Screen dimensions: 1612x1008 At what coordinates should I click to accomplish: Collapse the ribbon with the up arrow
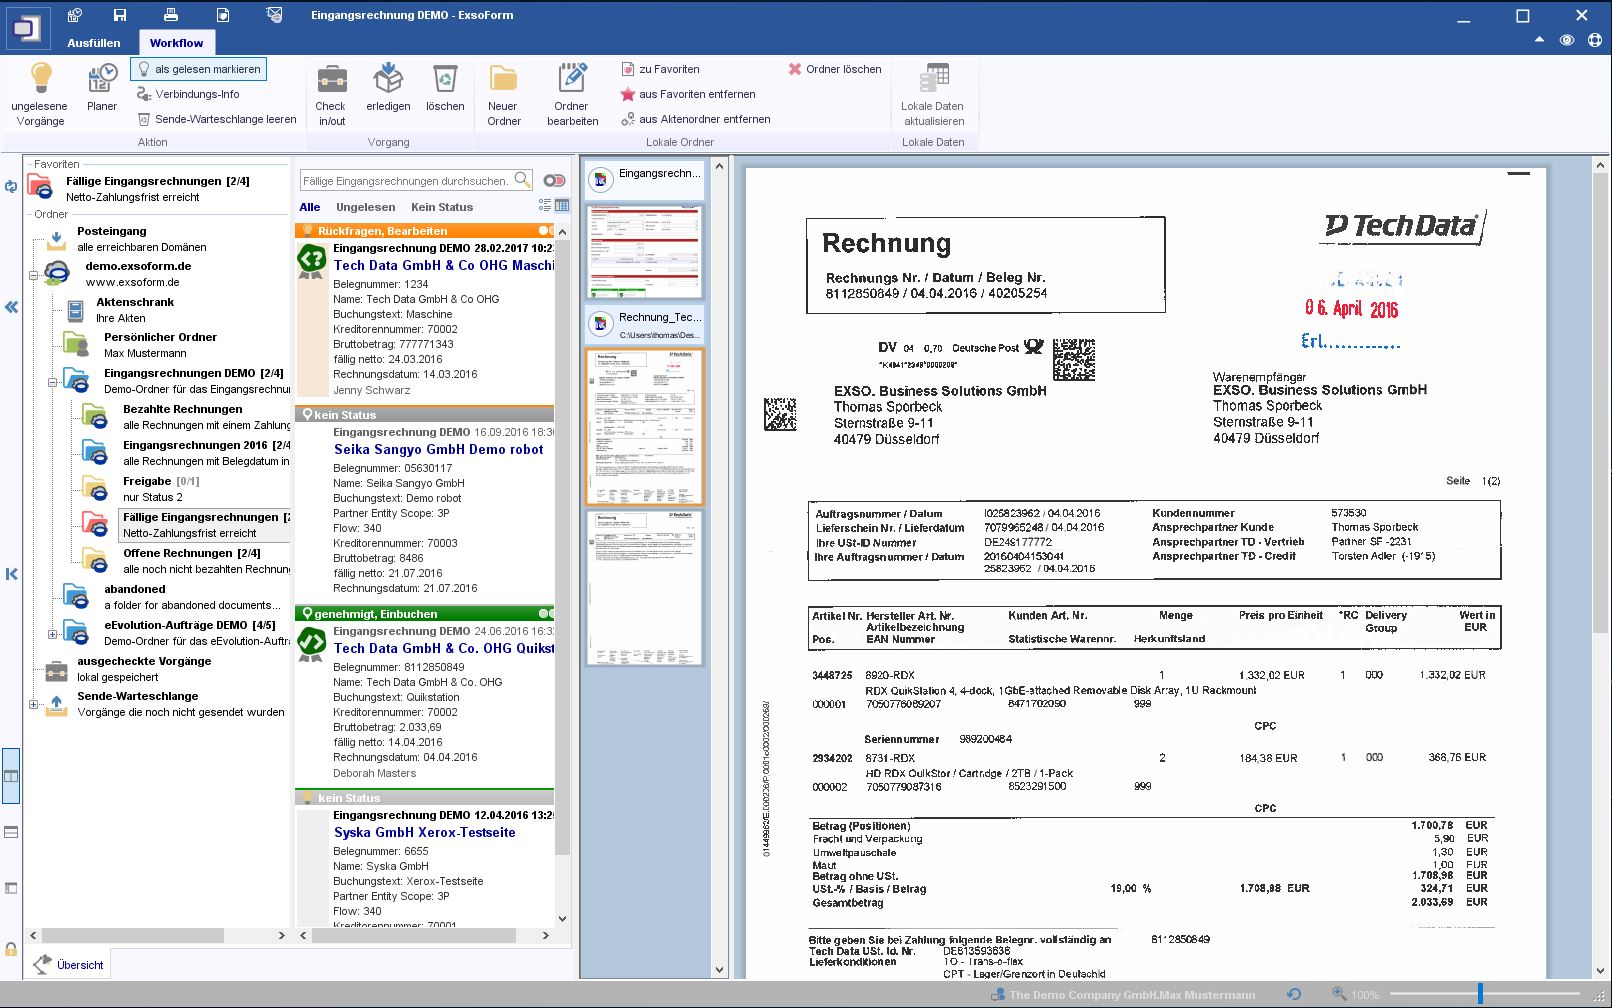pos(1539,40)
